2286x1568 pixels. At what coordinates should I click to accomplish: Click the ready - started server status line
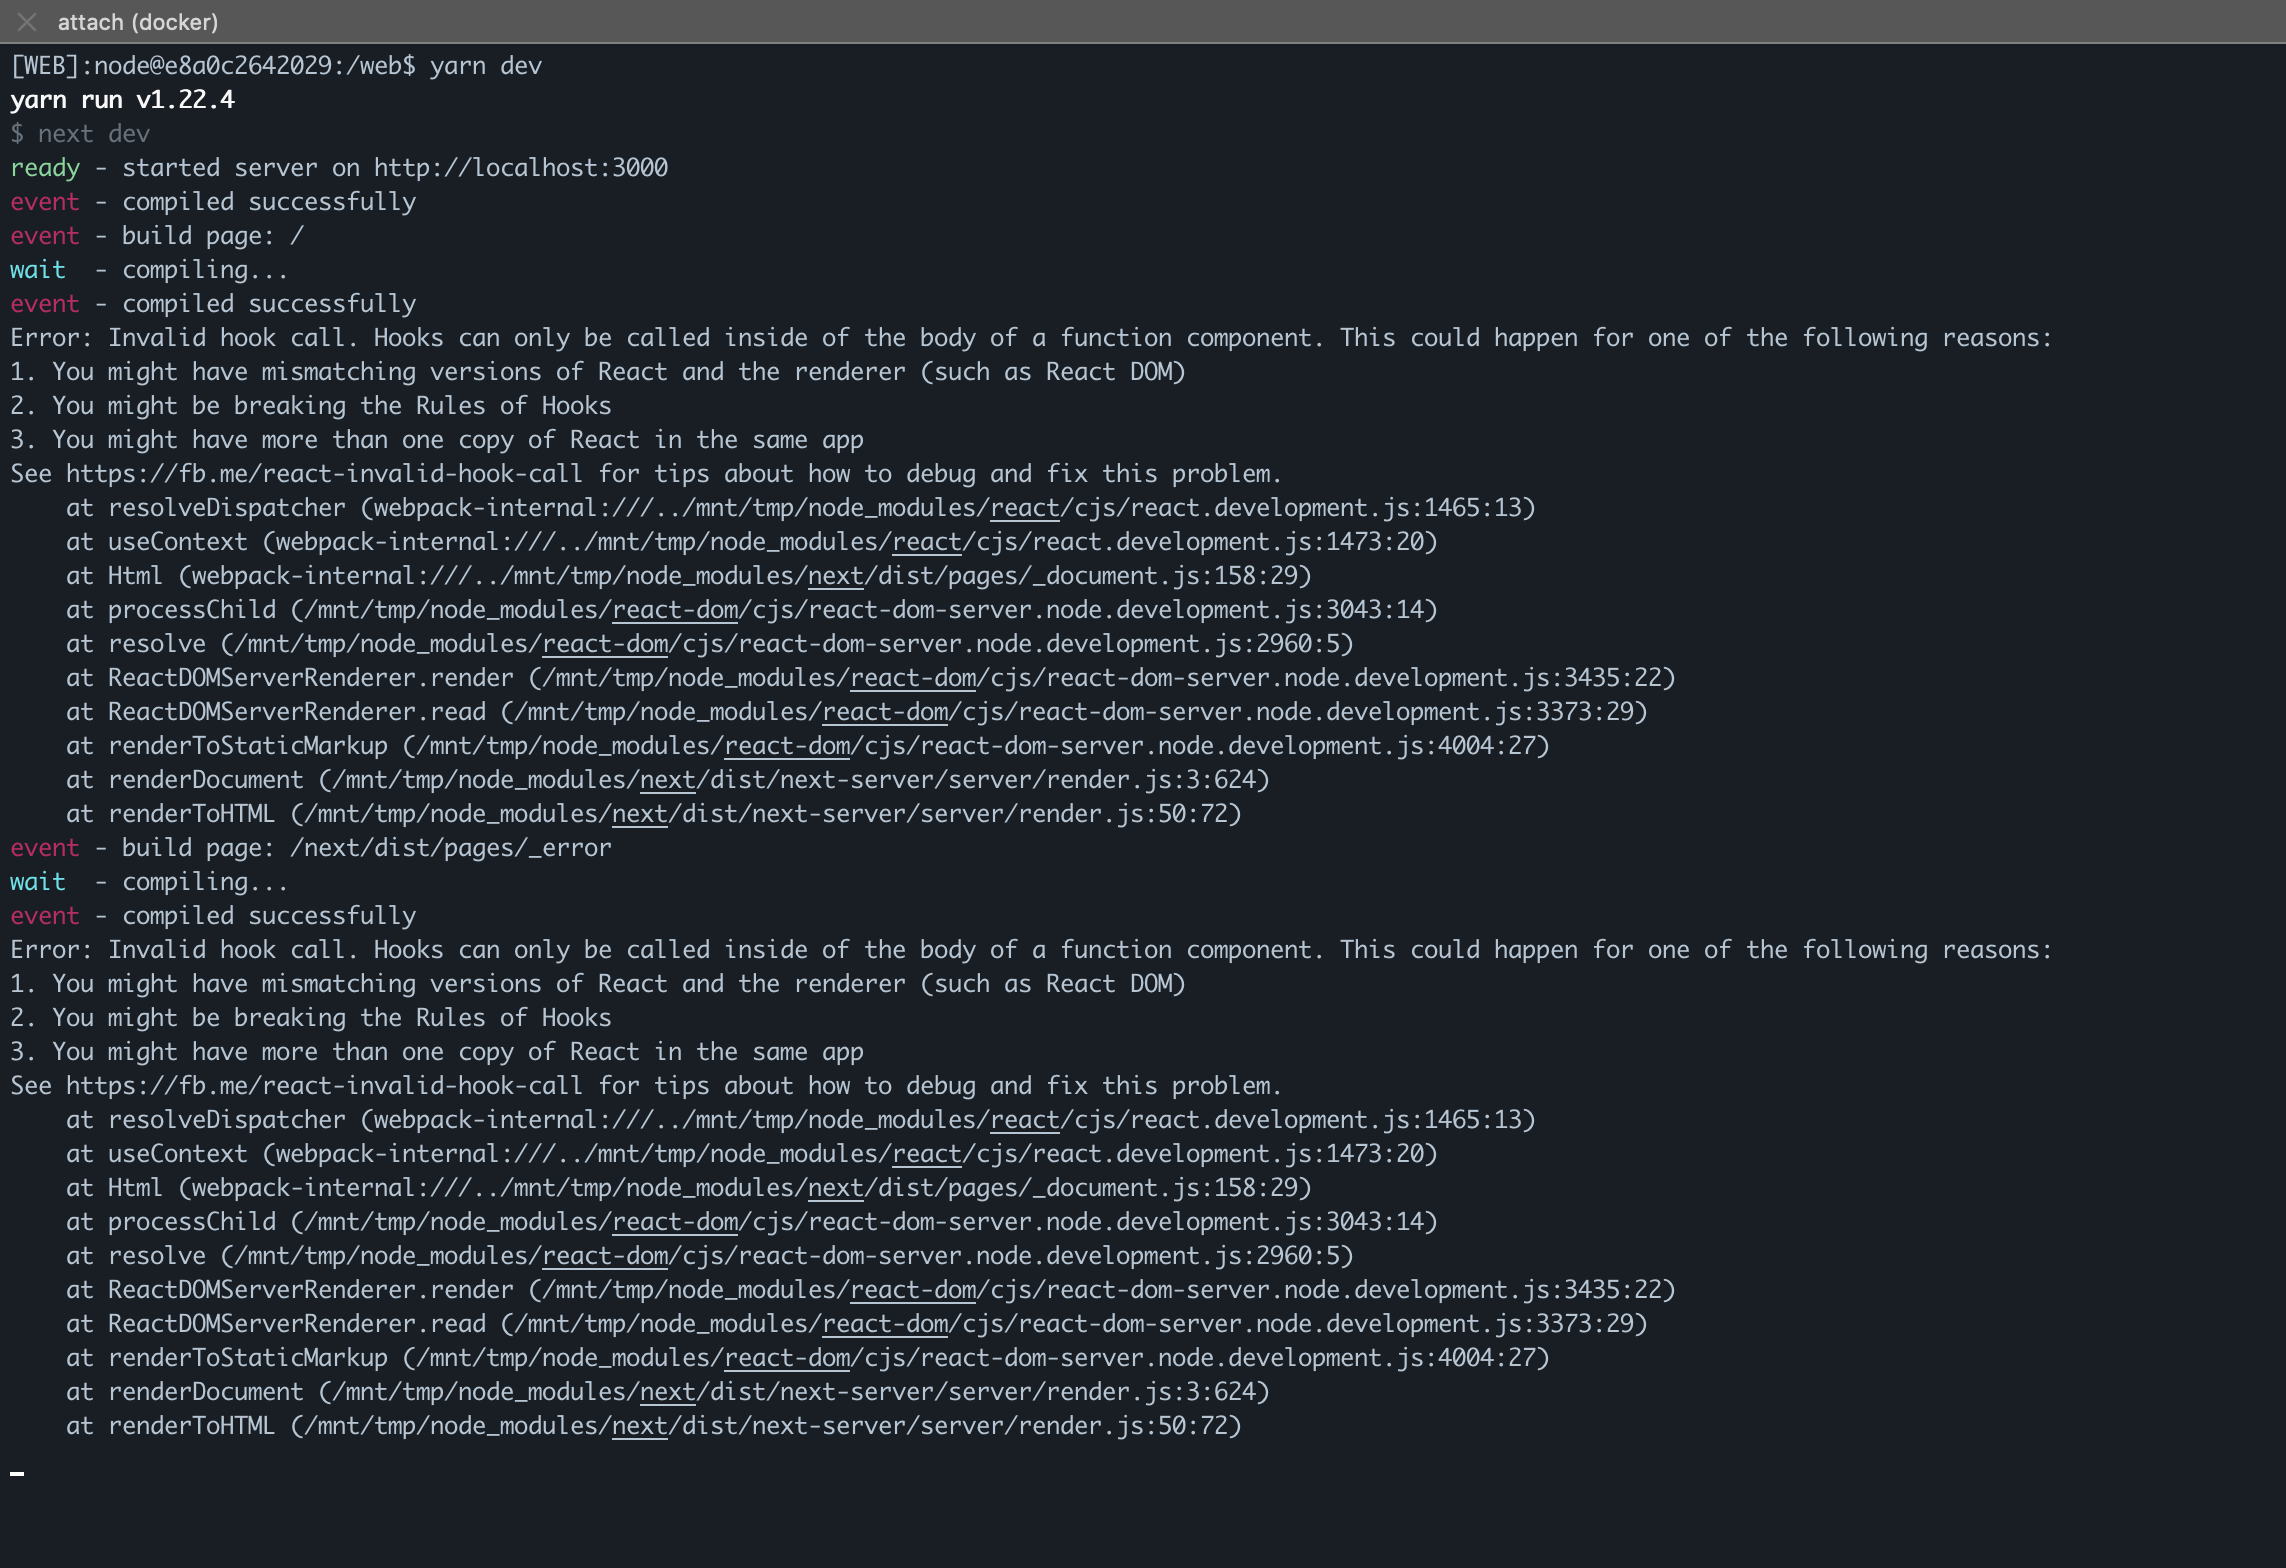click(x=340, y=167)
